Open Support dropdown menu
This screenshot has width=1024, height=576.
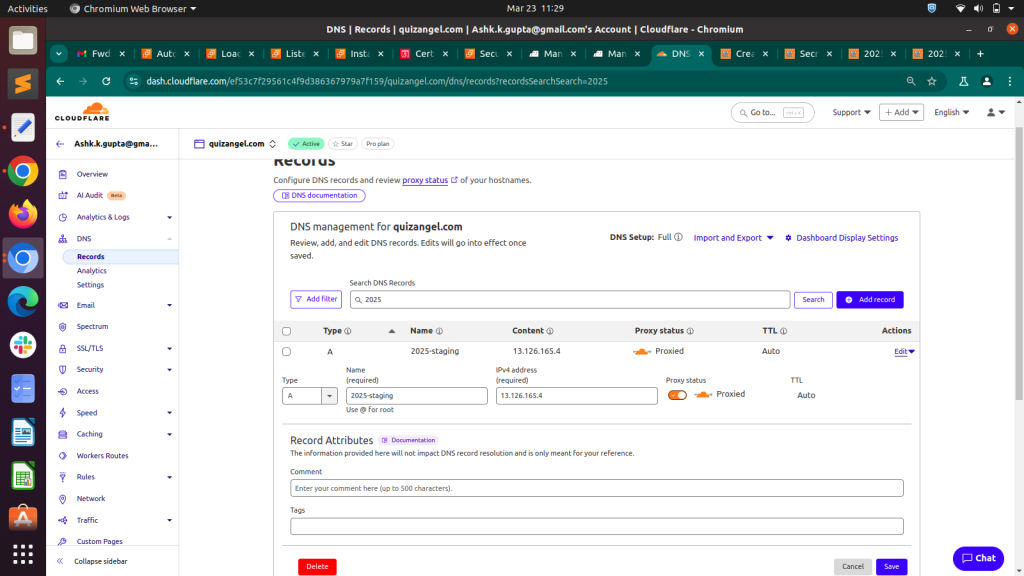(x=851, y=112)
